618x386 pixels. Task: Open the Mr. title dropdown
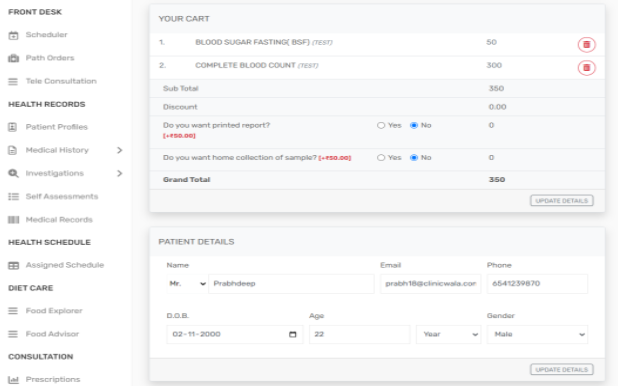coord(187,284)
